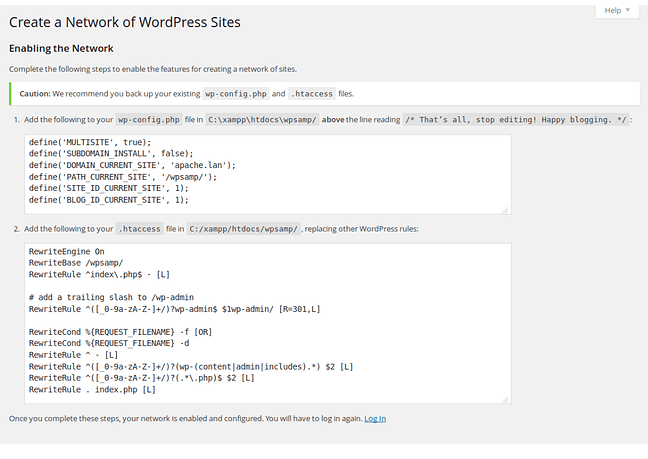Select the BLOG_ID_CURRENT_SITE define line
The image size is (648, 459).
tap(109, 200)
